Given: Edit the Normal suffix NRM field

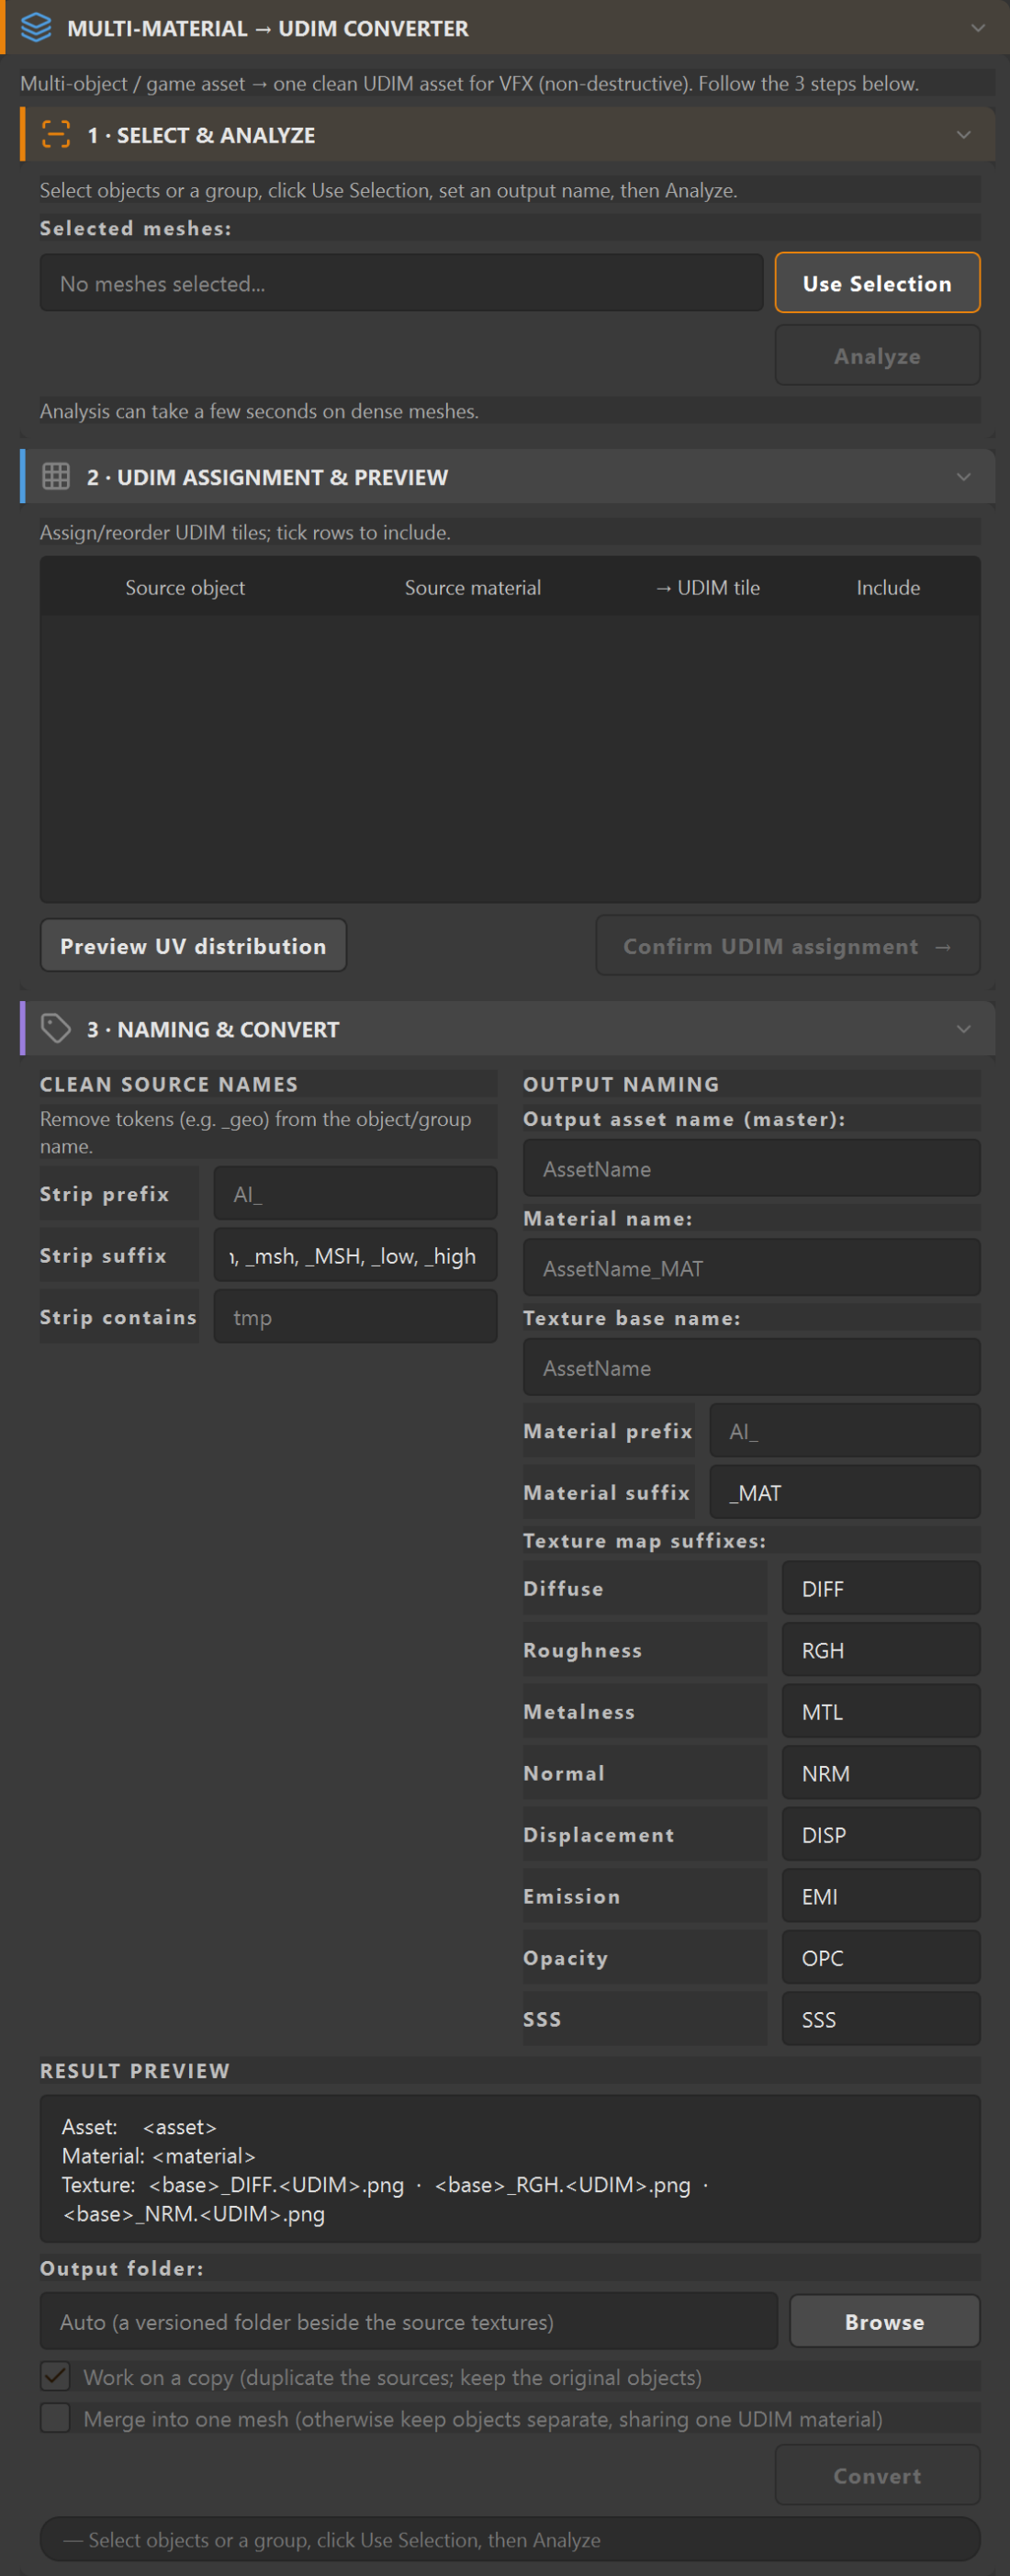Looking at the screenshot, I should pos(880,1773).
